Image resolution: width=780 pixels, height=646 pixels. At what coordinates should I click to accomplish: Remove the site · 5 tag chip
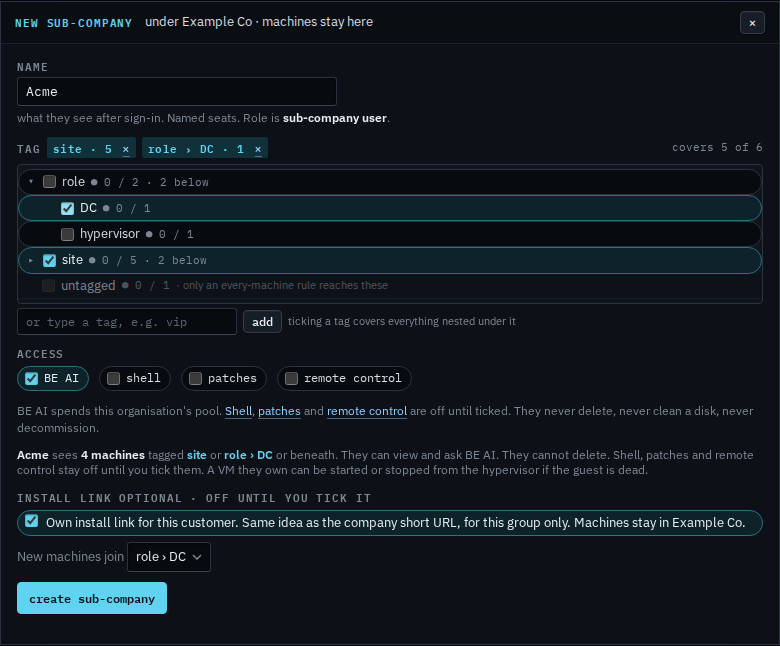pyautogui.click(x=126, y=149)
